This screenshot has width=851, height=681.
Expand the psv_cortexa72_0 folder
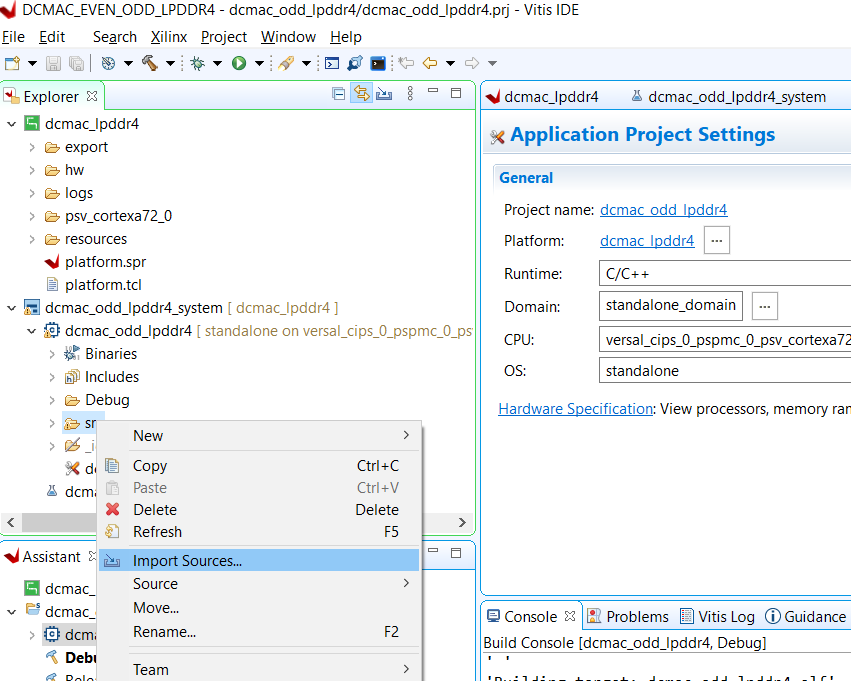tap(32, 216)
